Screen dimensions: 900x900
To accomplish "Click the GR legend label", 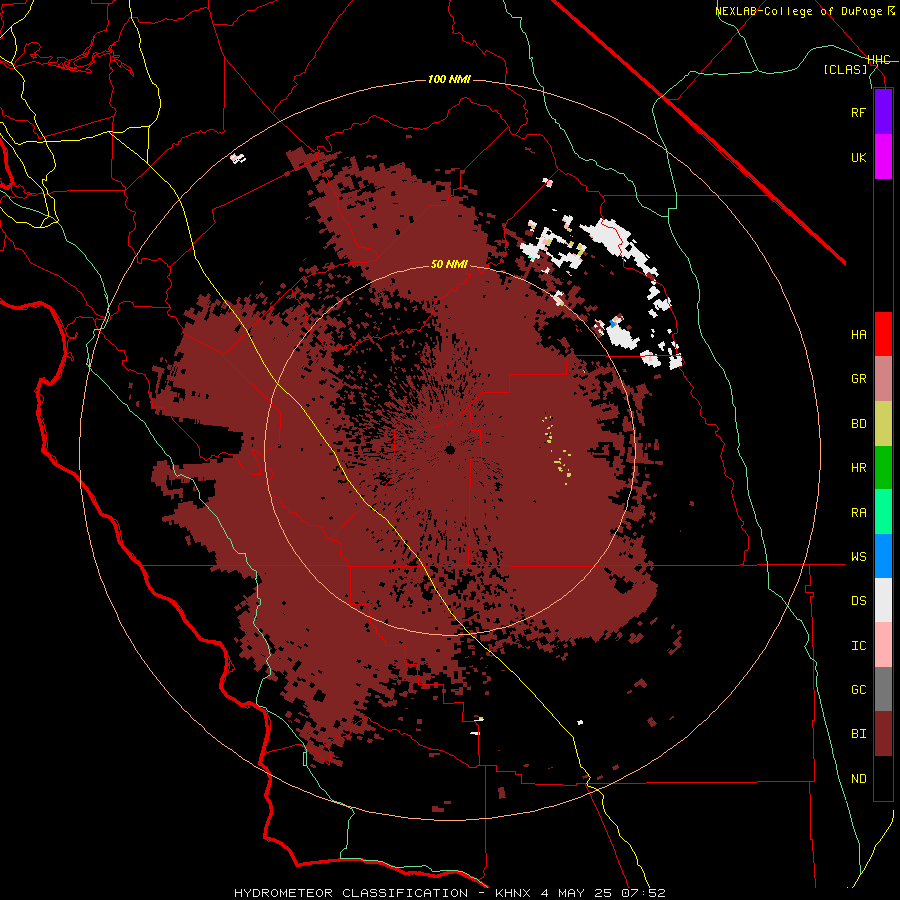I will (x=858, y=379).
